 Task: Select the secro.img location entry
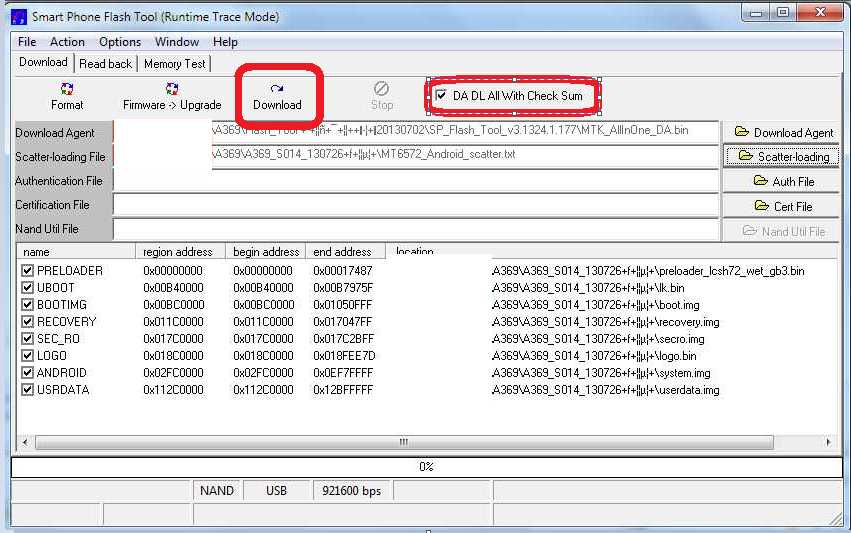pyautogui.click(x=598, y=339)
